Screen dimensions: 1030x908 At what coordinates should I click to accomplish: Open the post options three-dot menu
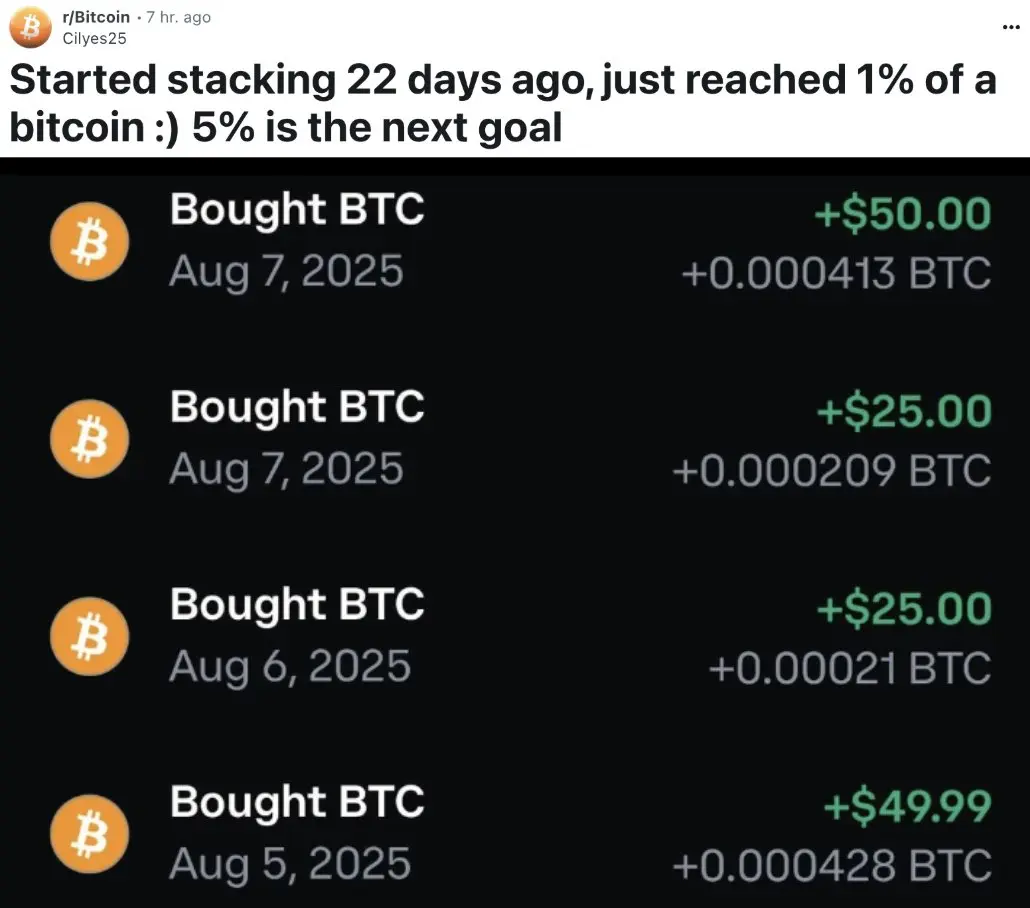coord(1011,27)
